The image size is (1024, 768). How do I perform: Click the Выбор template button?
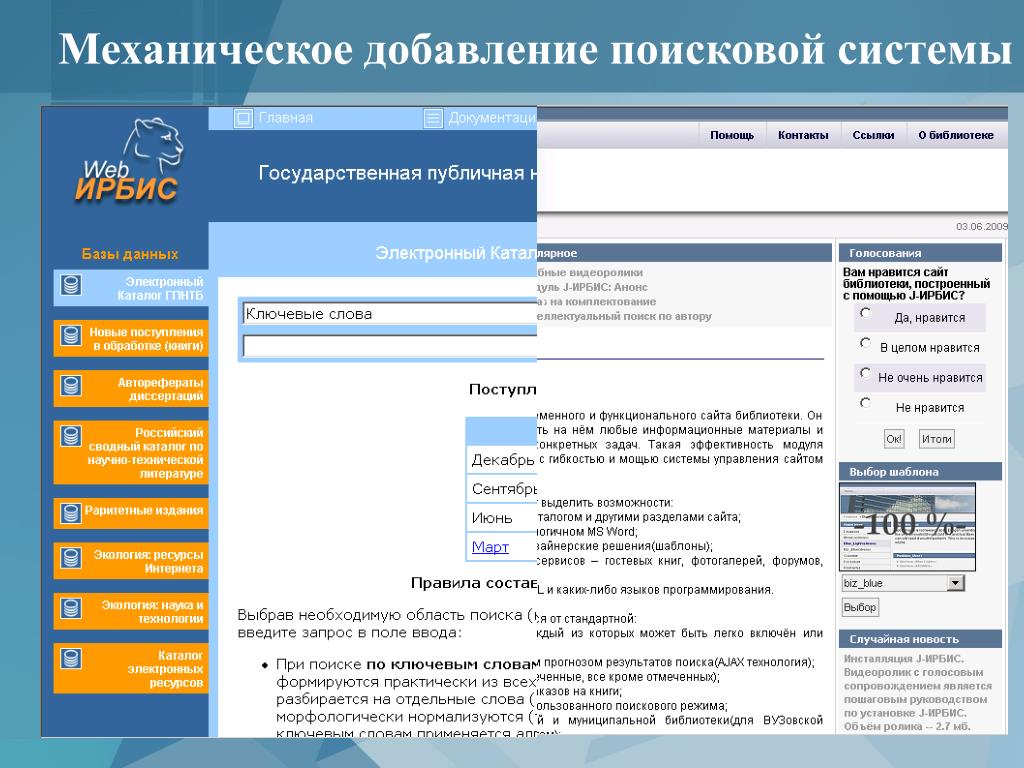click(859, 607)
